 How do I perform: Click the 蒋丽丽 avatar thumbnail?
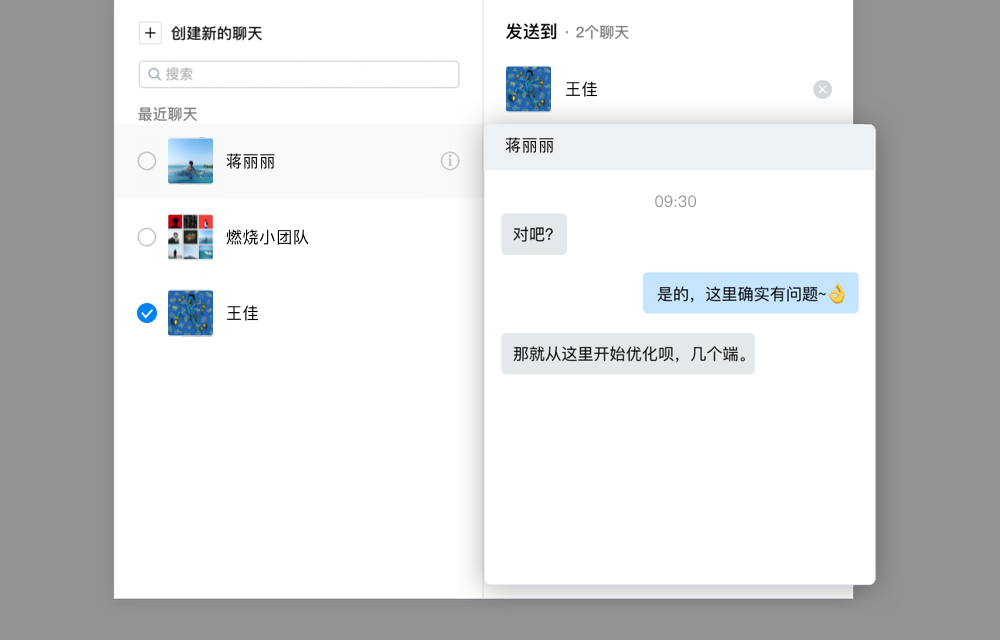pyautogui.click(x=190, y=161)
